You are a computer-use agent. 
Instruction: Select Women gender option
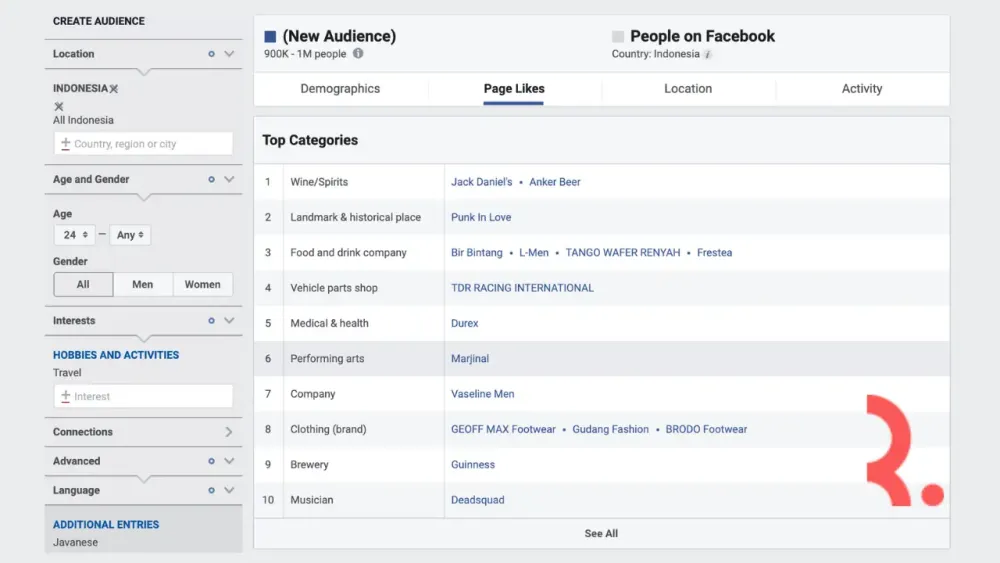point(203,284)
